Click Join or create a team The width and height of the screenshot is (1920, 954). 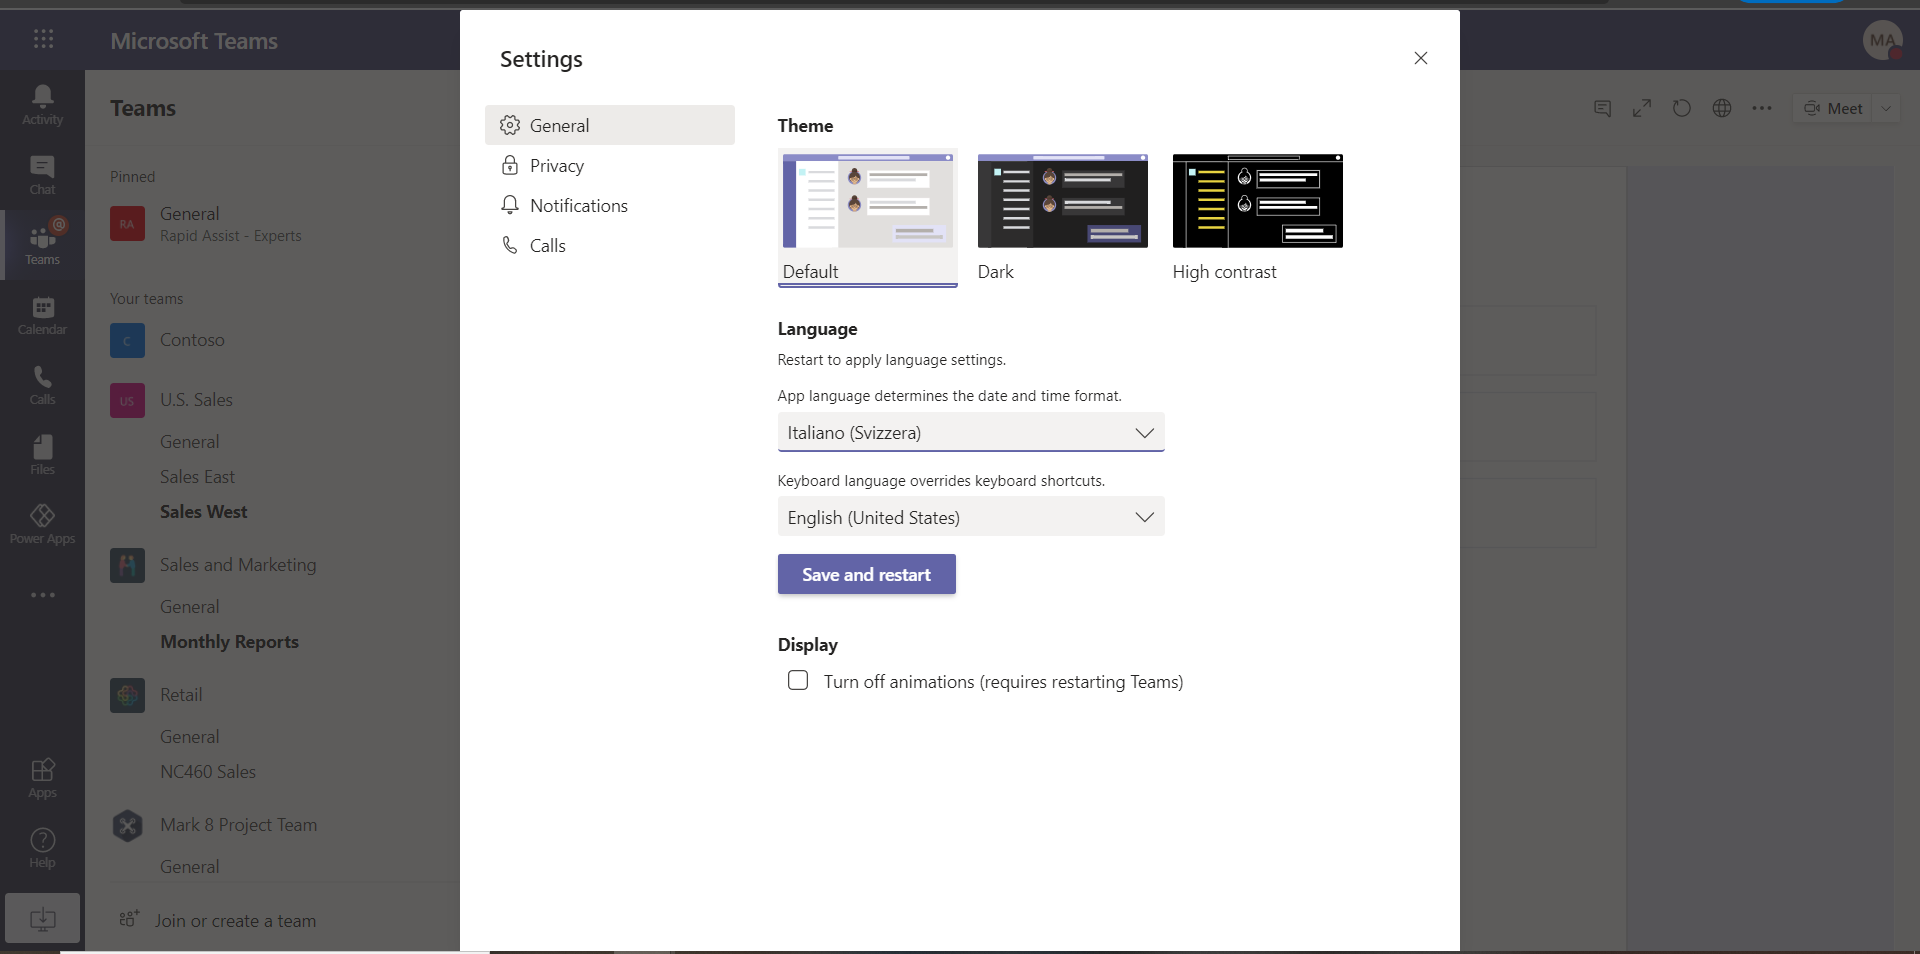pos(235,921)
